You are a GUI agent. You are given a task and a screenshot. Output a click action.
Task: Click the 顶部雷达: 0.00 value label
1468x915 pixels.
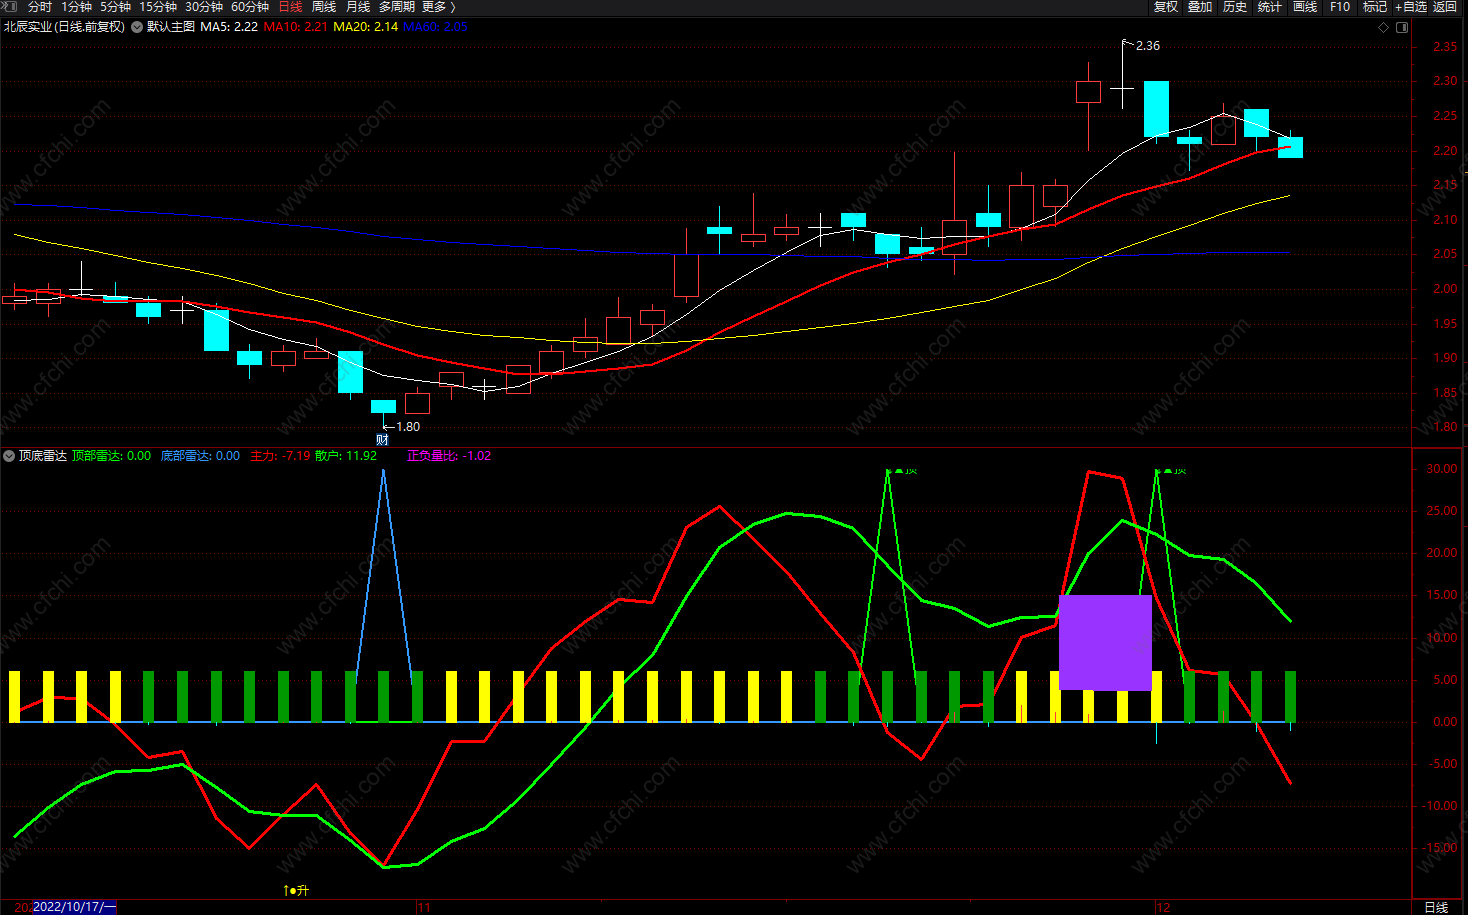point(112,456)
